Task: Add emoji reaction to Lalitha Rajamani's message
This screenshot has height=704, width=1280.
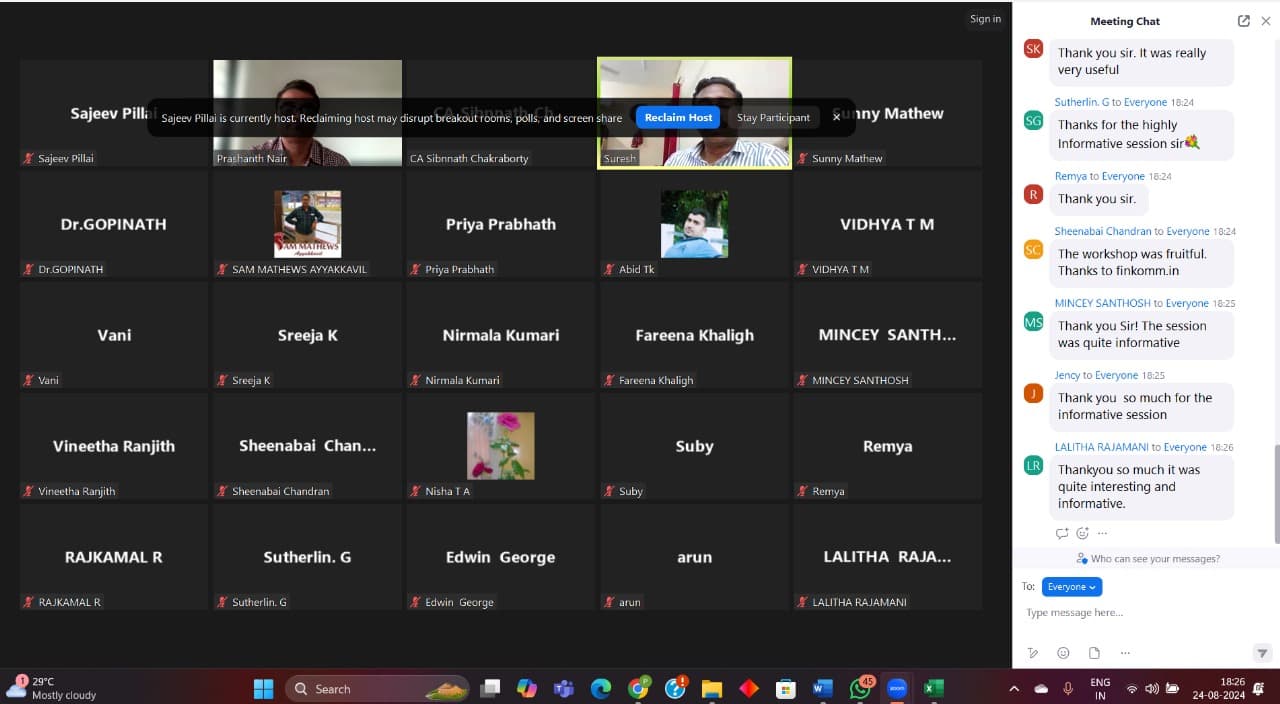Action: click(1082, 533)
